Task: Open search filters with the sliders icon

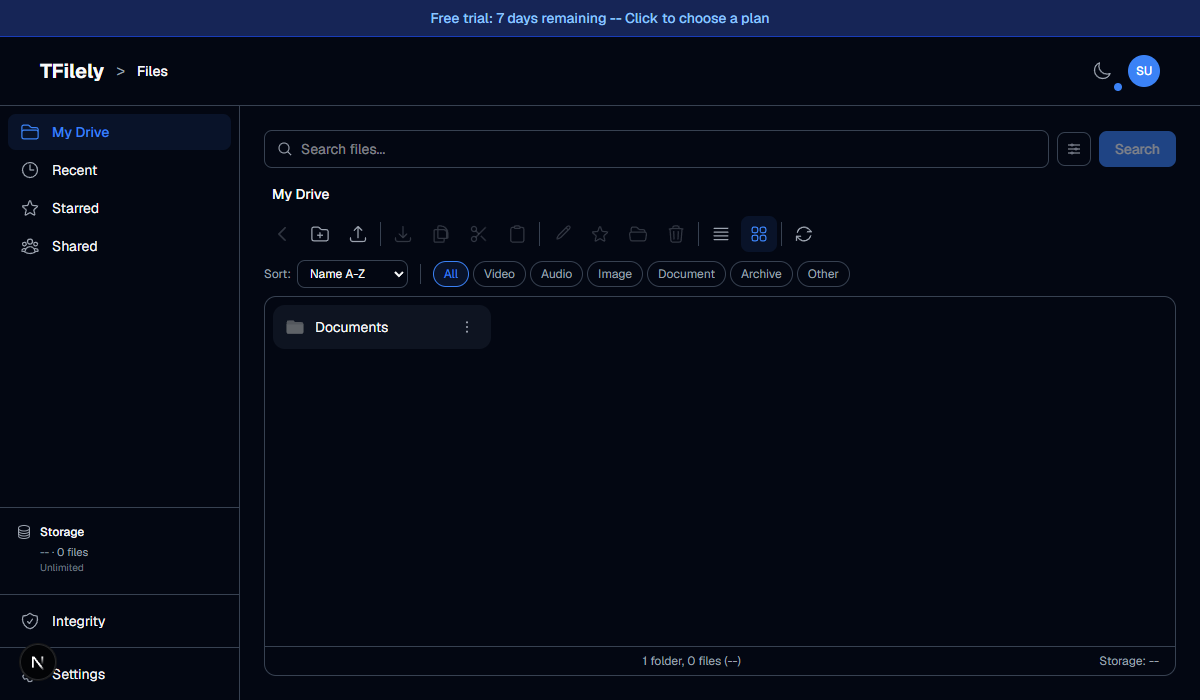Action: point(1074,149)
